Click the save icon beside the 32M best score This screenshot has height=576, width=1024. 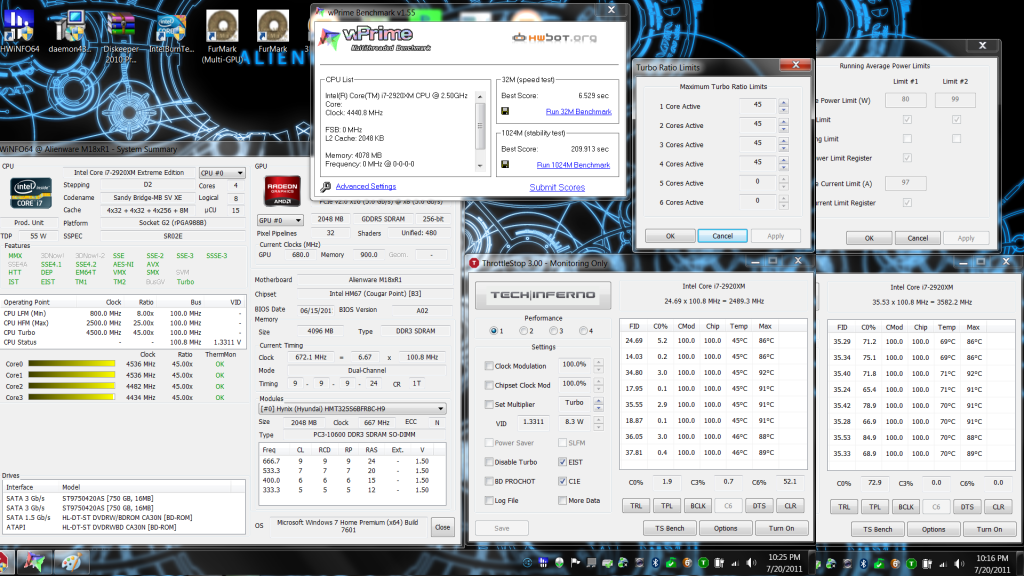(x=505, y=112)
